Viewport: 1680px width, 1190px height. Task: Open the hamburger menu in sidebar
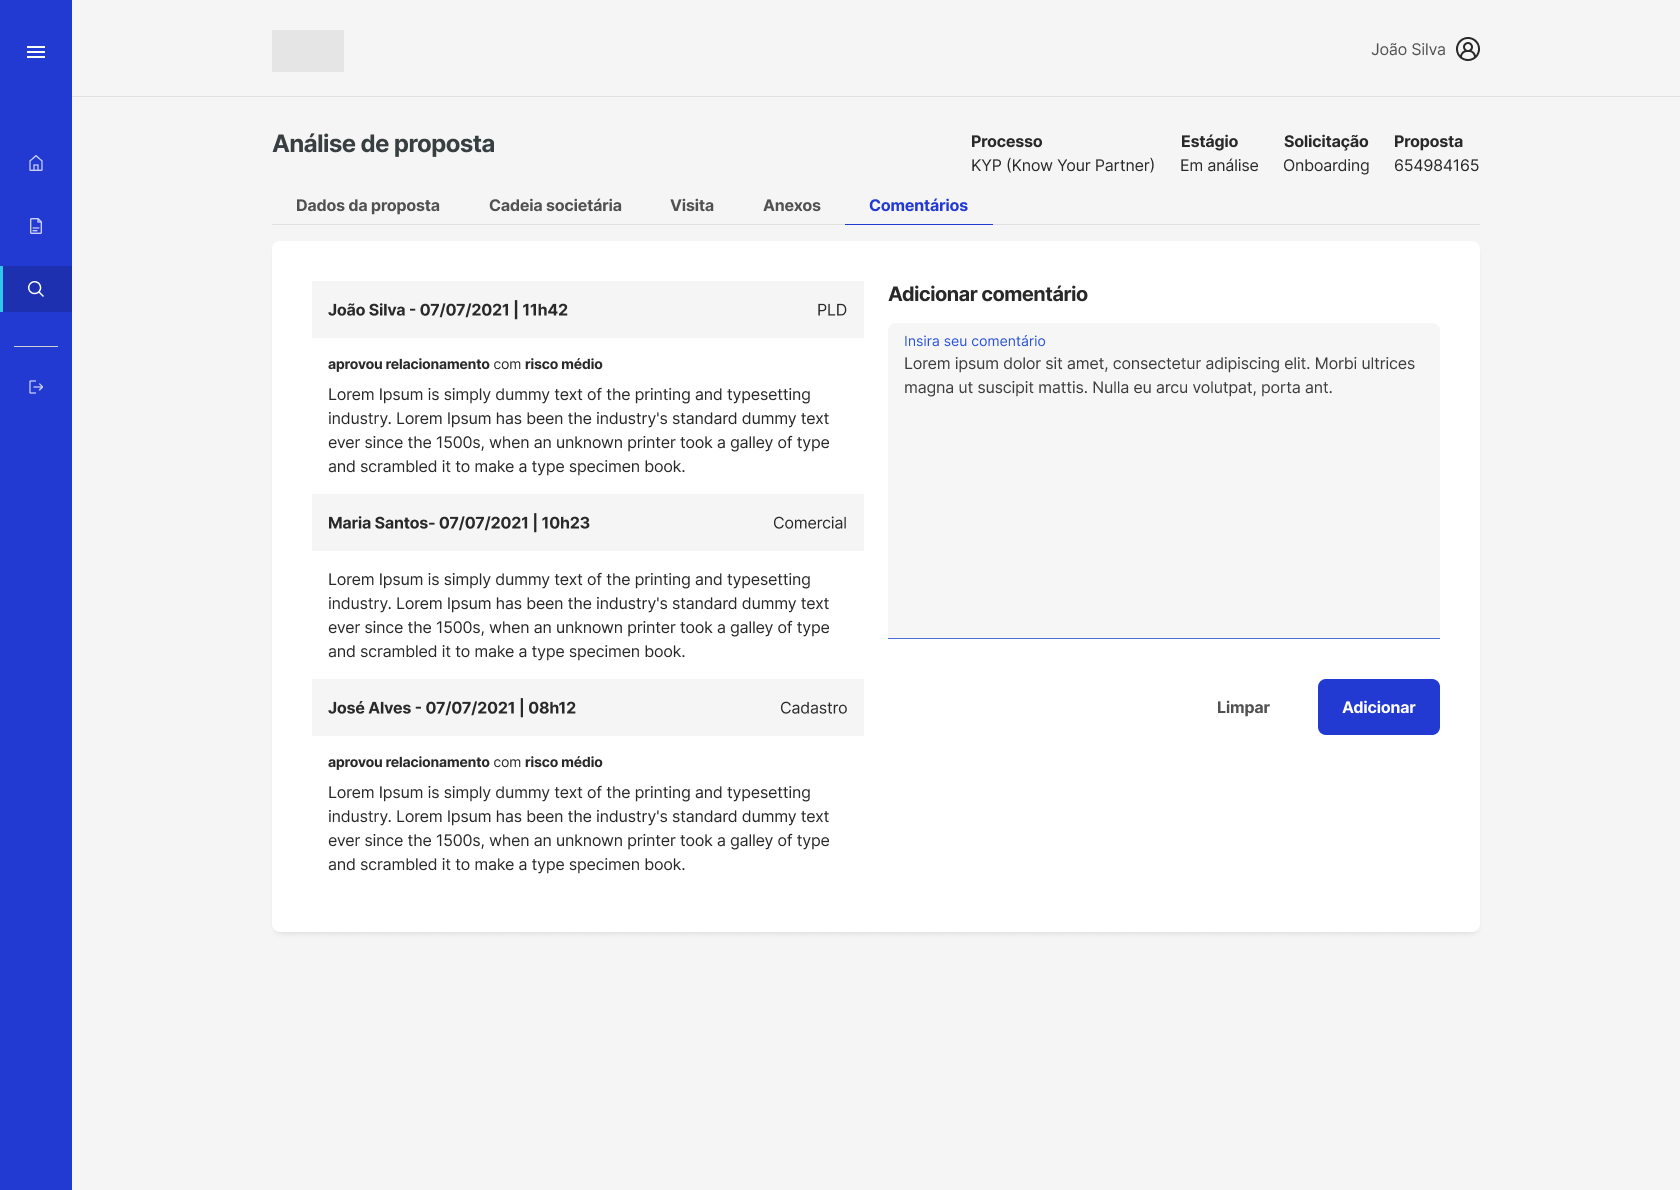point(36,52)
